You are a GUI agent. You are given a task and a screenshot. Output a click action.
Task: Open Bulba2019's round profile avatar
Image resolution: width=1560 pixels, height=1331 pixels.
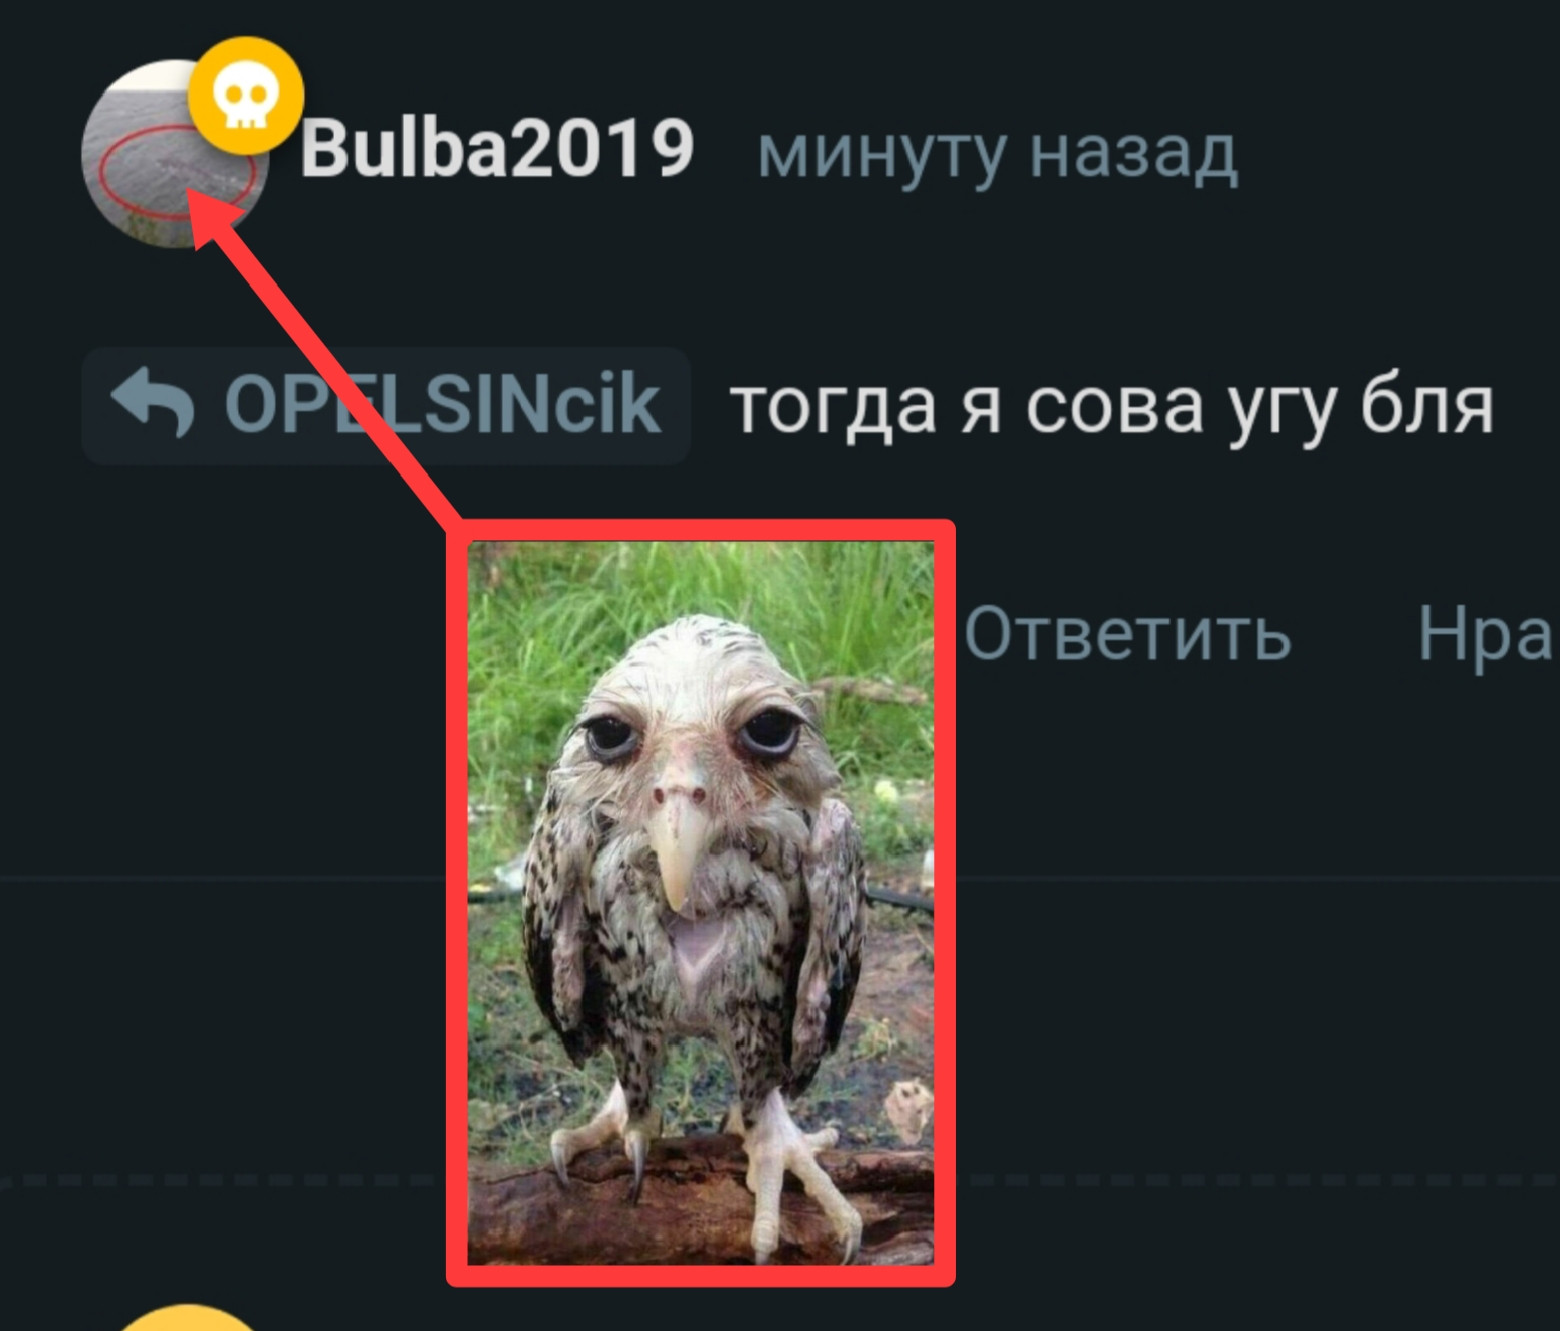pos(175,153)
